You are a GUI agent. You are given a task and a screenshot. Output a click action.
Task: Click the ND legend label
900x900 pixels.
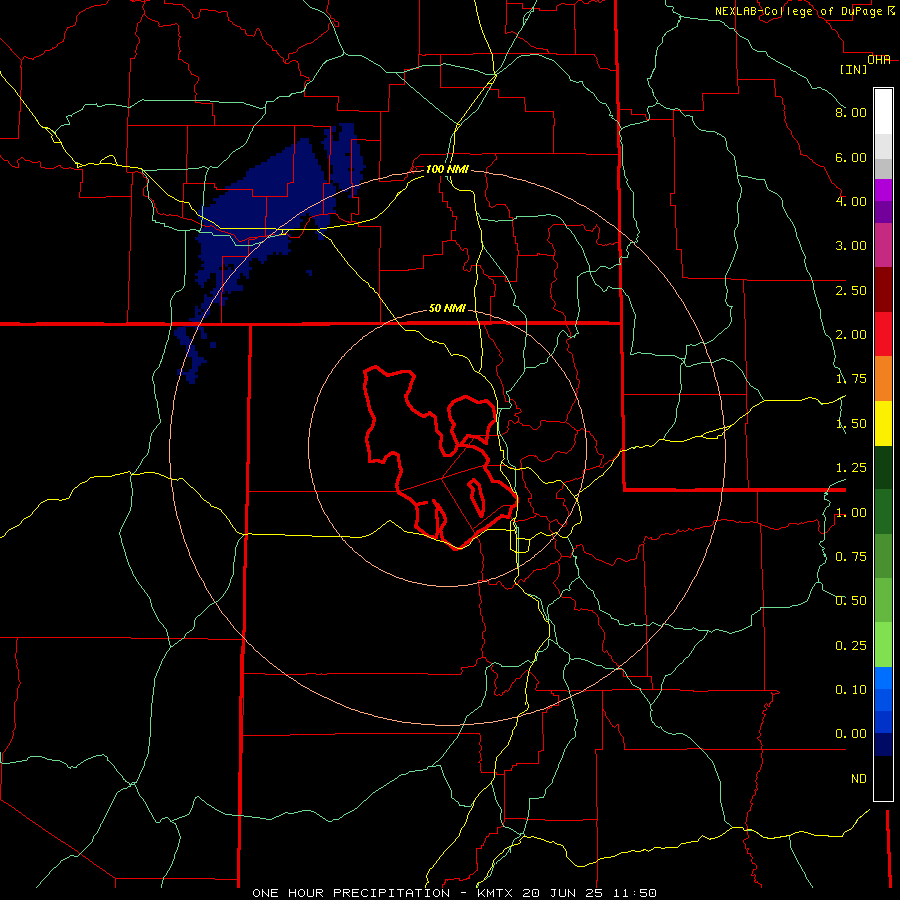859,779
